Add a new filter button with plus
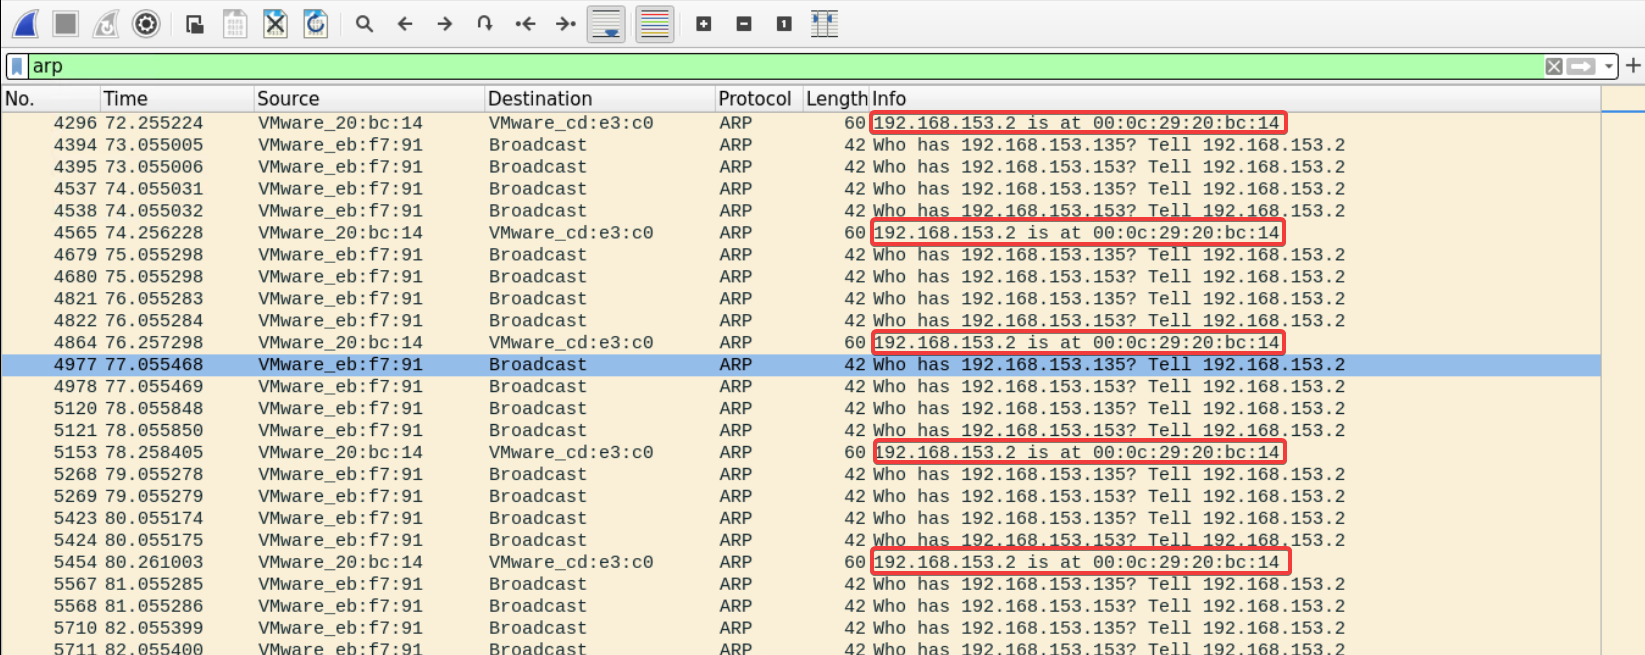This screenshot has height=655, width=1645. [1633, 66]
